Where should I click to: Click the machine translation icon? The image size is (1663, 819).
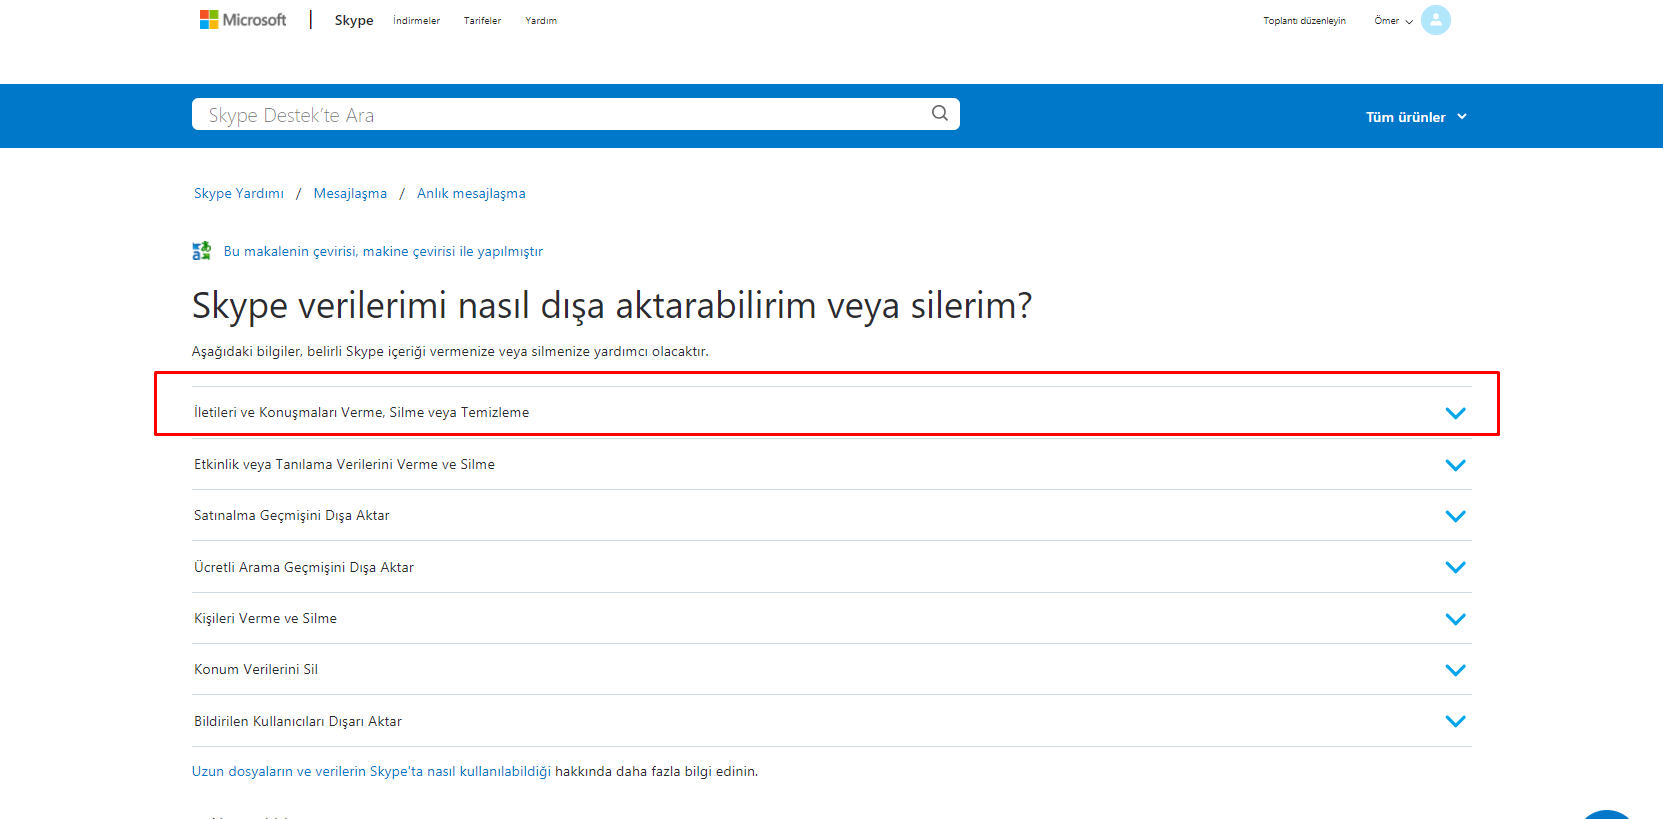202,251
